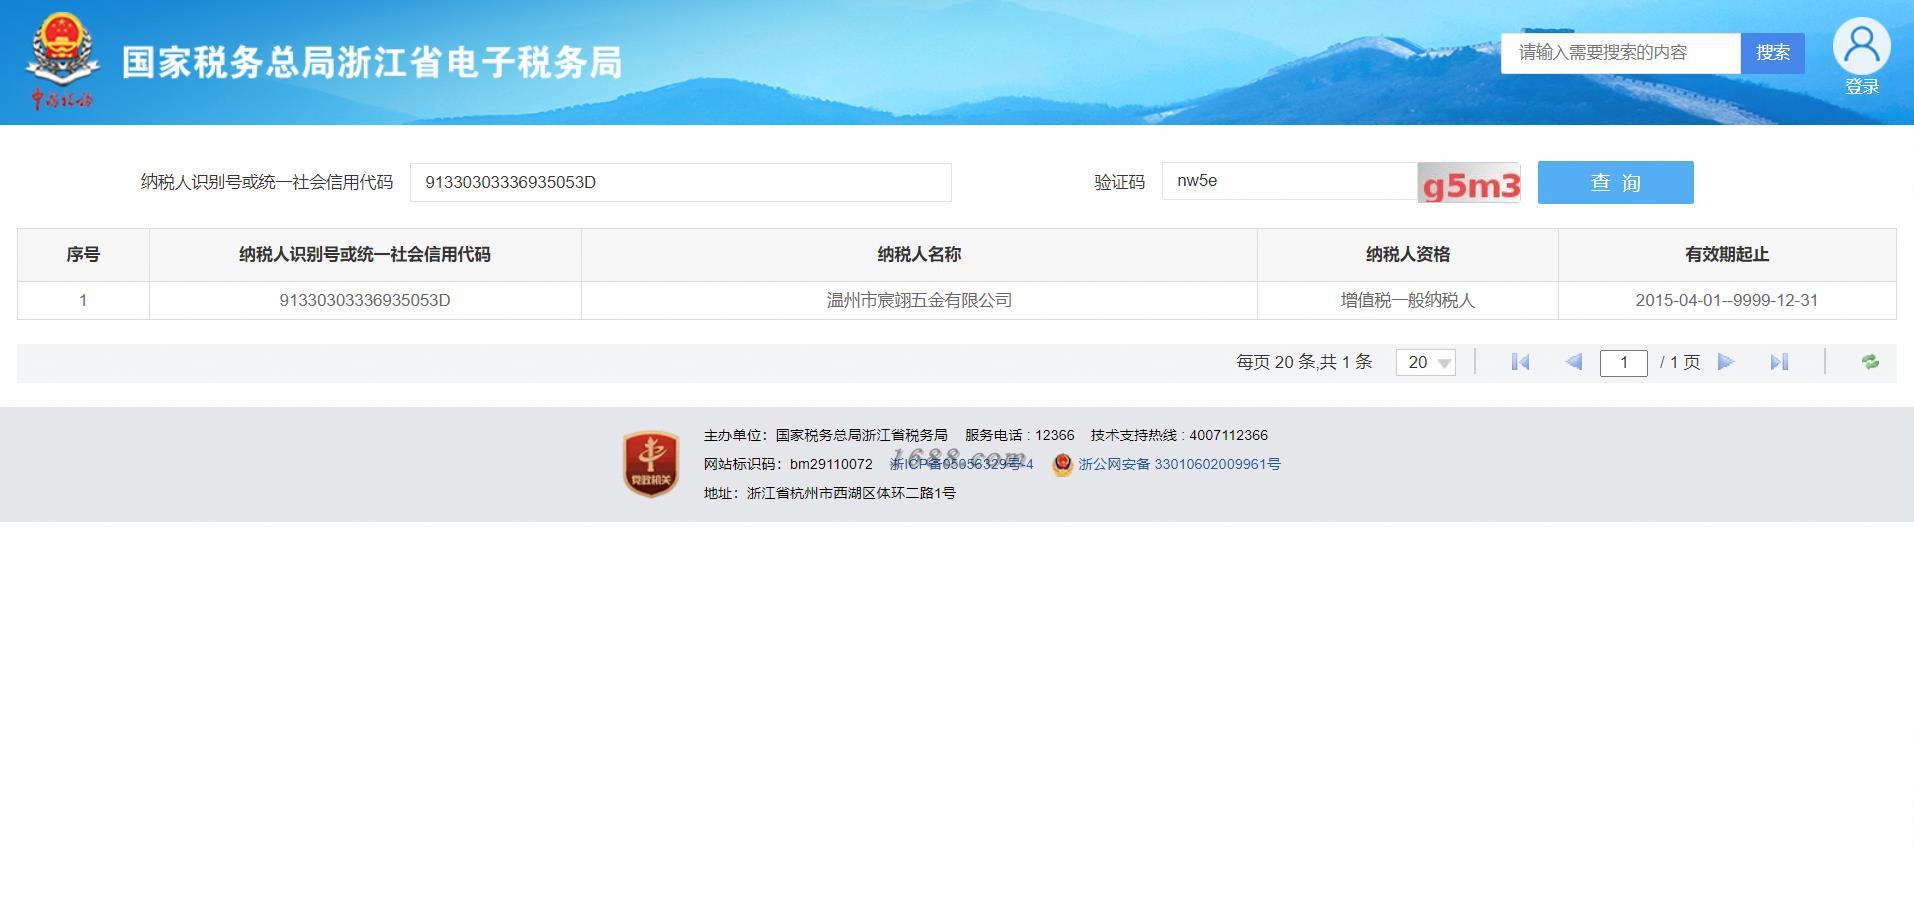Focus the 验证码 captcha input field
Screen dimensions: 1914x912
1289,181
